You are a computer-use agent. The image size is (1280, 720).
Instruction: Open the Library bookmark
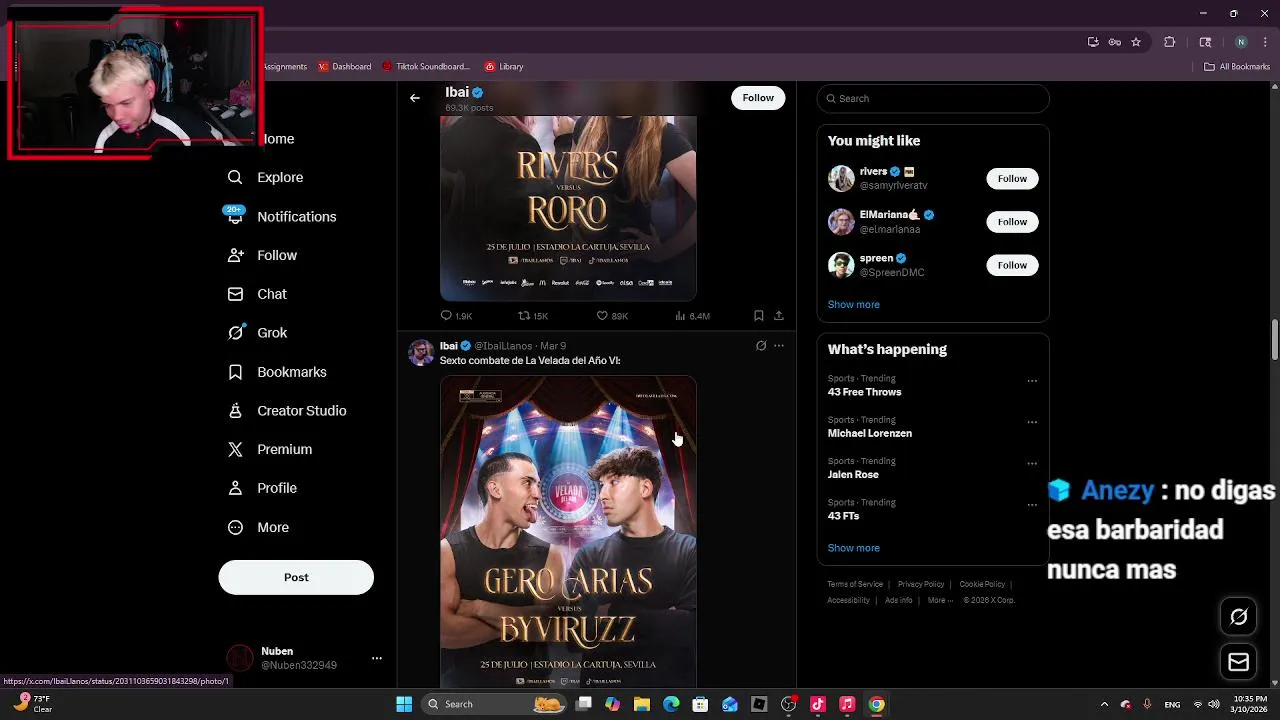[504, 67]
